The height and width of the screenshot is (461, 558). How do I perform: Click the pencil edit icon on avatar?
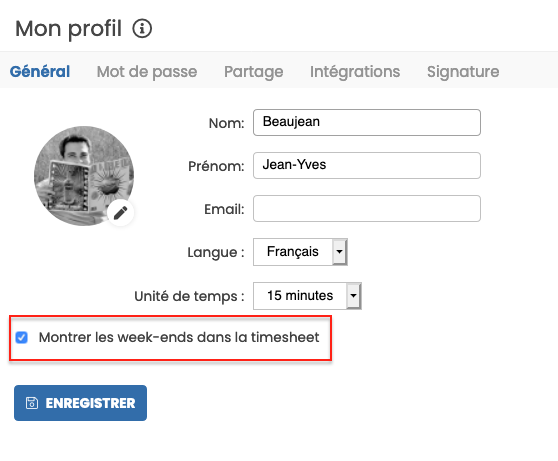tap(121, 213)
